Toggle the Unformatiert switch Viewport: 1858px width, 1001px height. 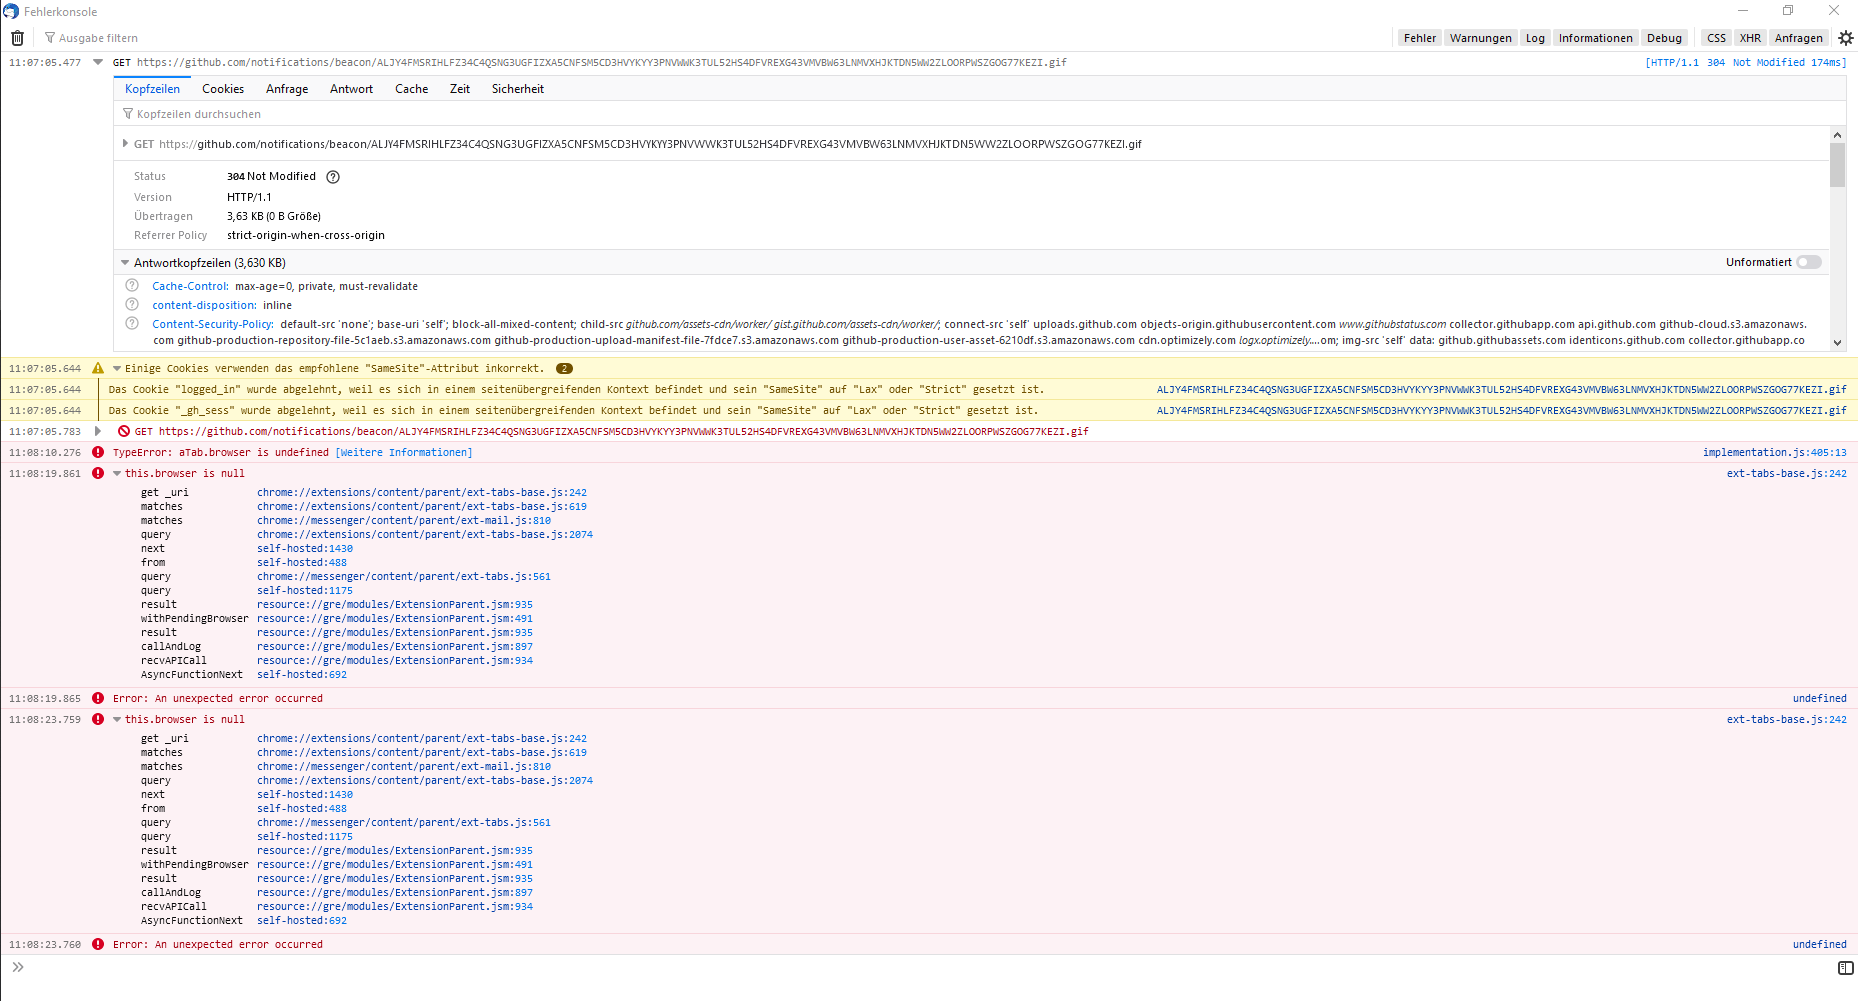pos(1807,262)
